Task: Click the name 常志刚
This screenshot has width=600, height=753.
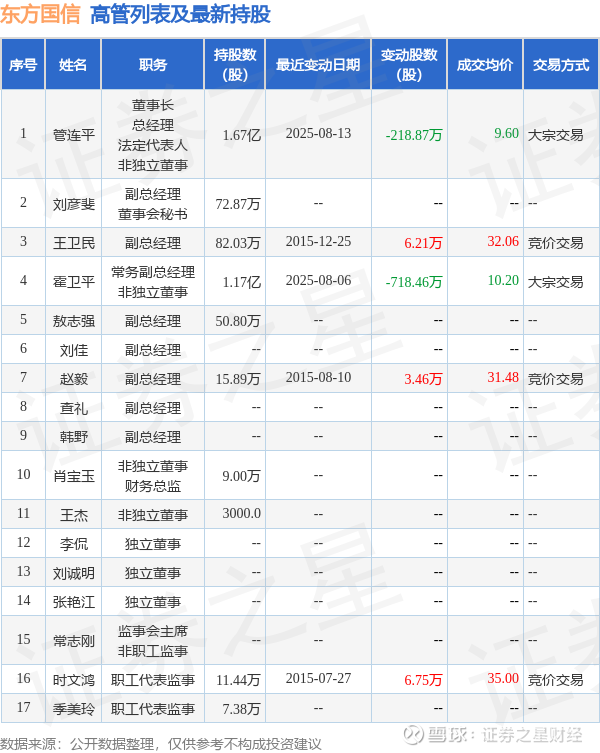Action: point(73,641)
